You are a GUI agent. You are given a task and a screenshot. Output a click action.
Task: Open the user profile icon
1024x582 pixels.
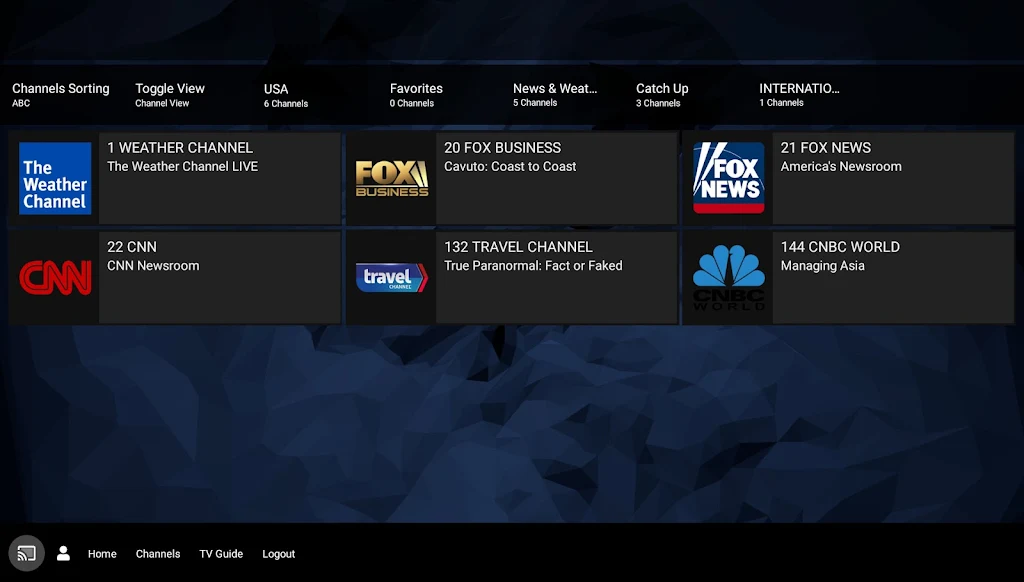63,553
